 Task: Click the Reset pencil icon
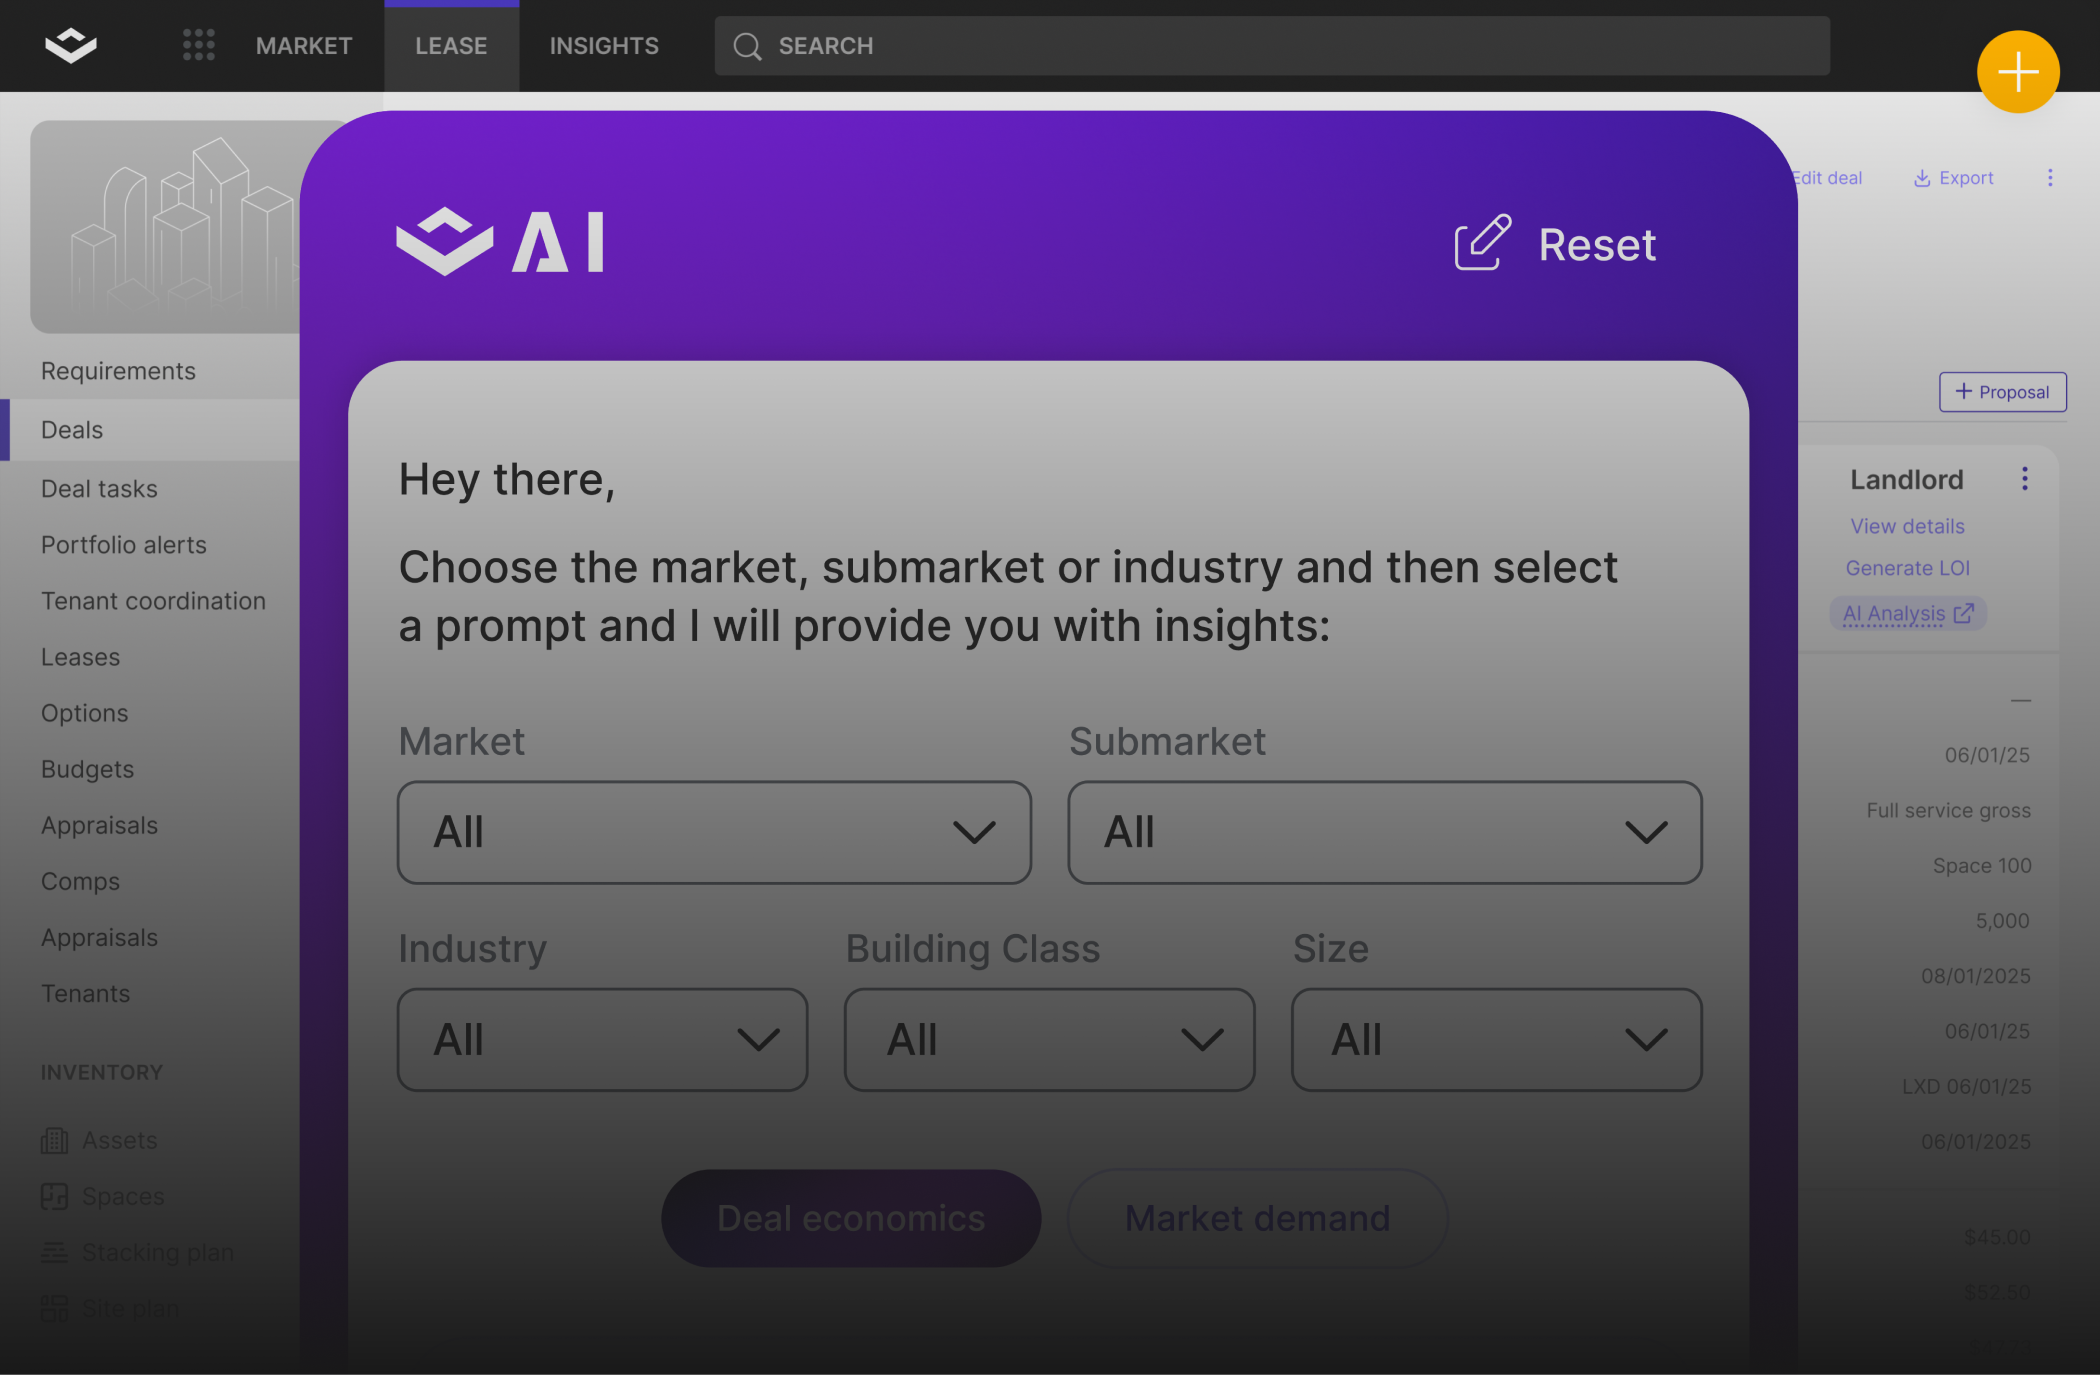tap(1481, 243)
